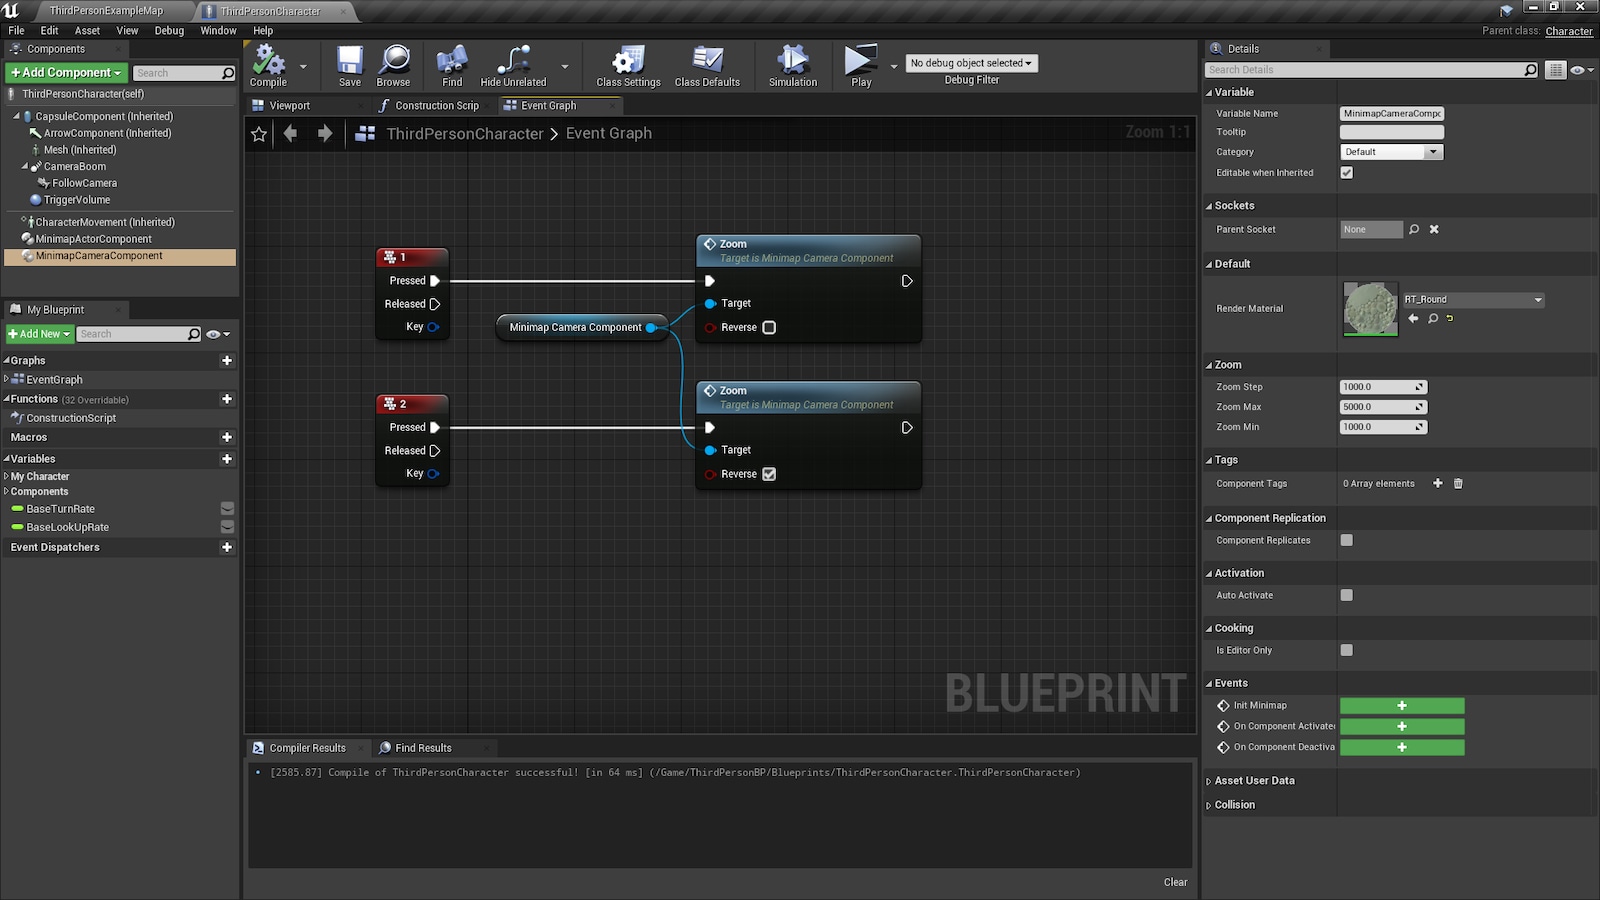The image size is (1600, 900).
Task: Open Class Settings from the toolbar
Action: 627,62
